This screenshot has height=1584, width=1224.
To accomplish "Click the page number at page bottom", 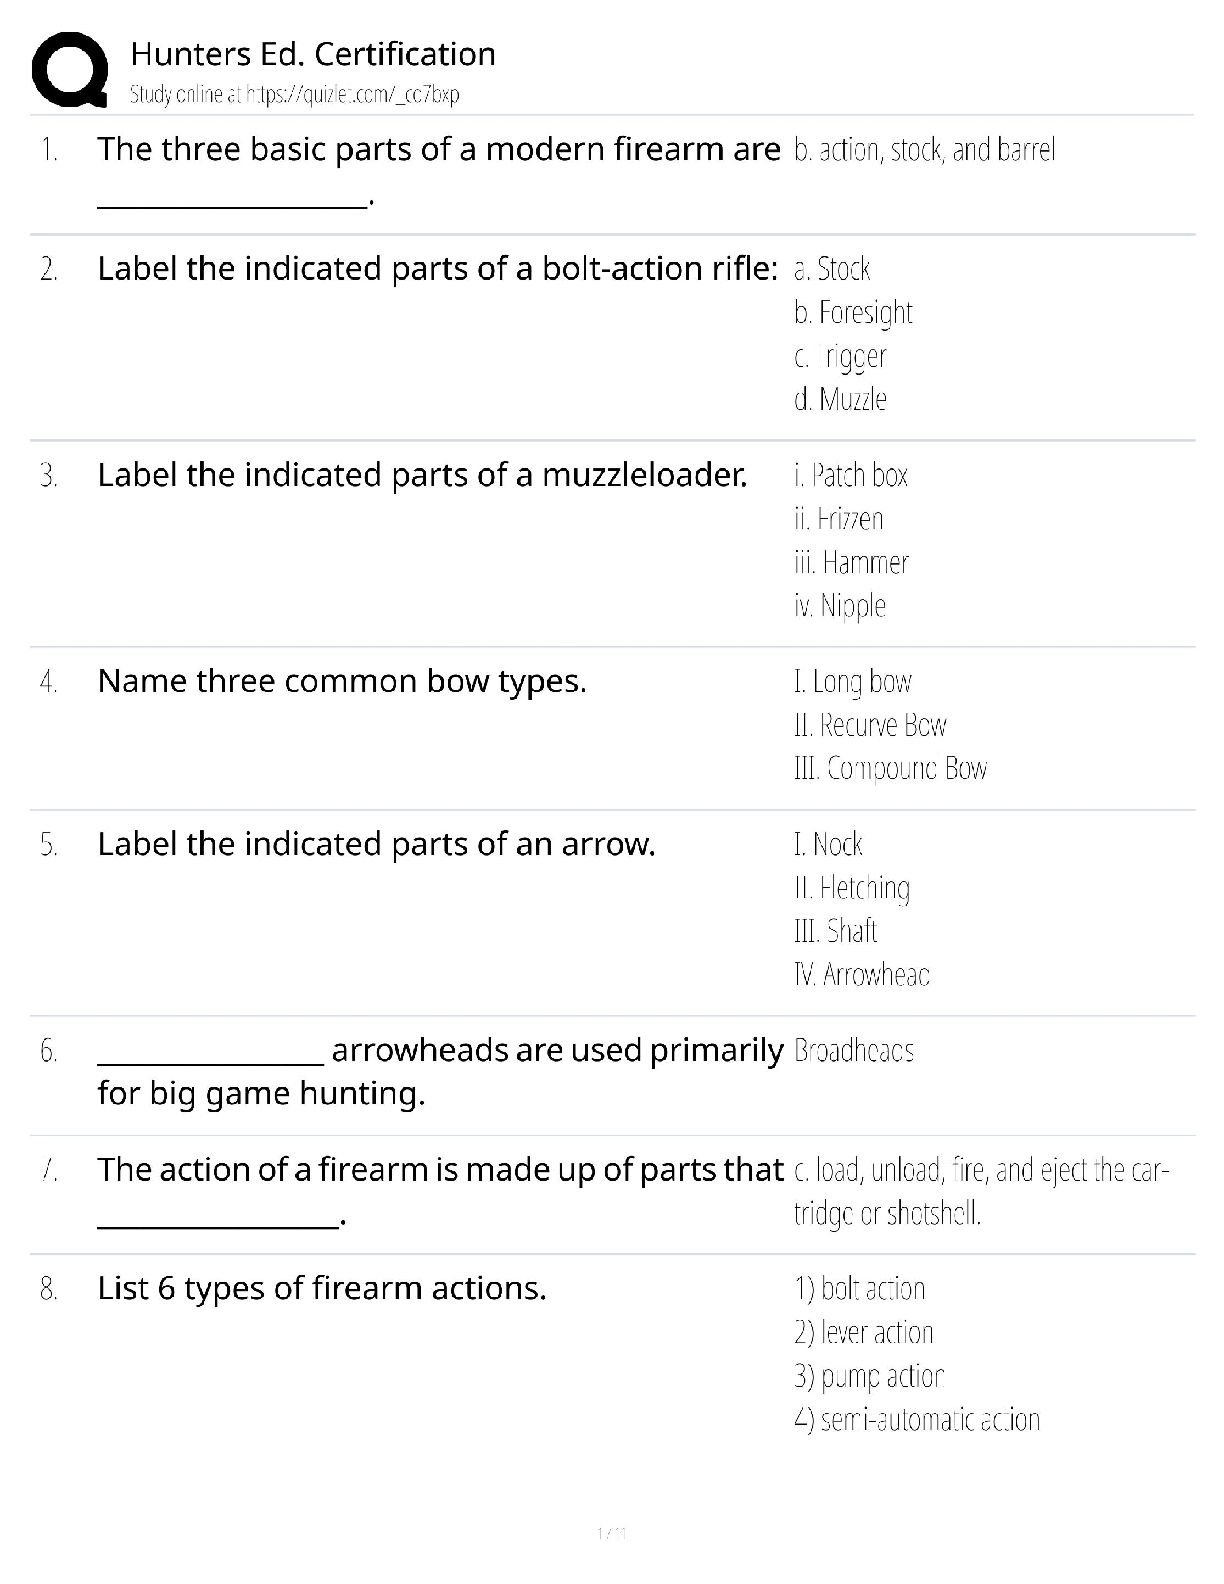I will point(611,1533).
